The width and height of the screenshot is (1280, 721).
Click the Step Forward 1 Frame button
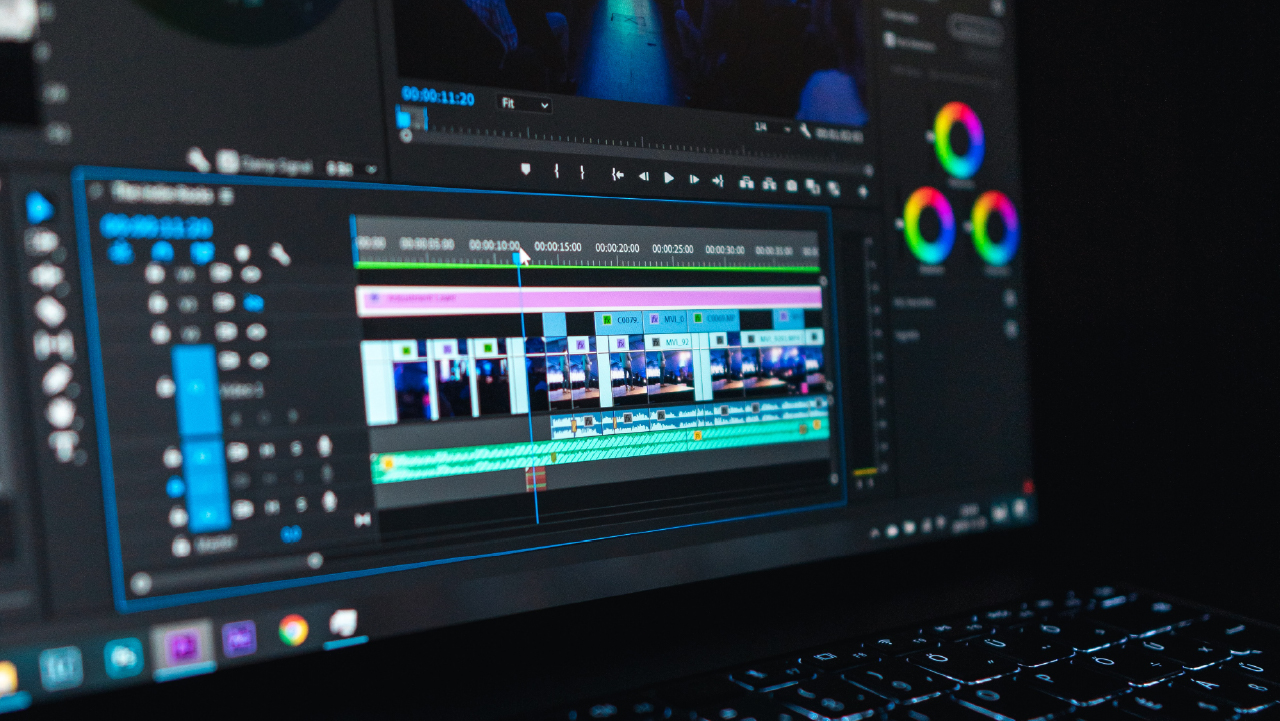[x=694, y=179]
